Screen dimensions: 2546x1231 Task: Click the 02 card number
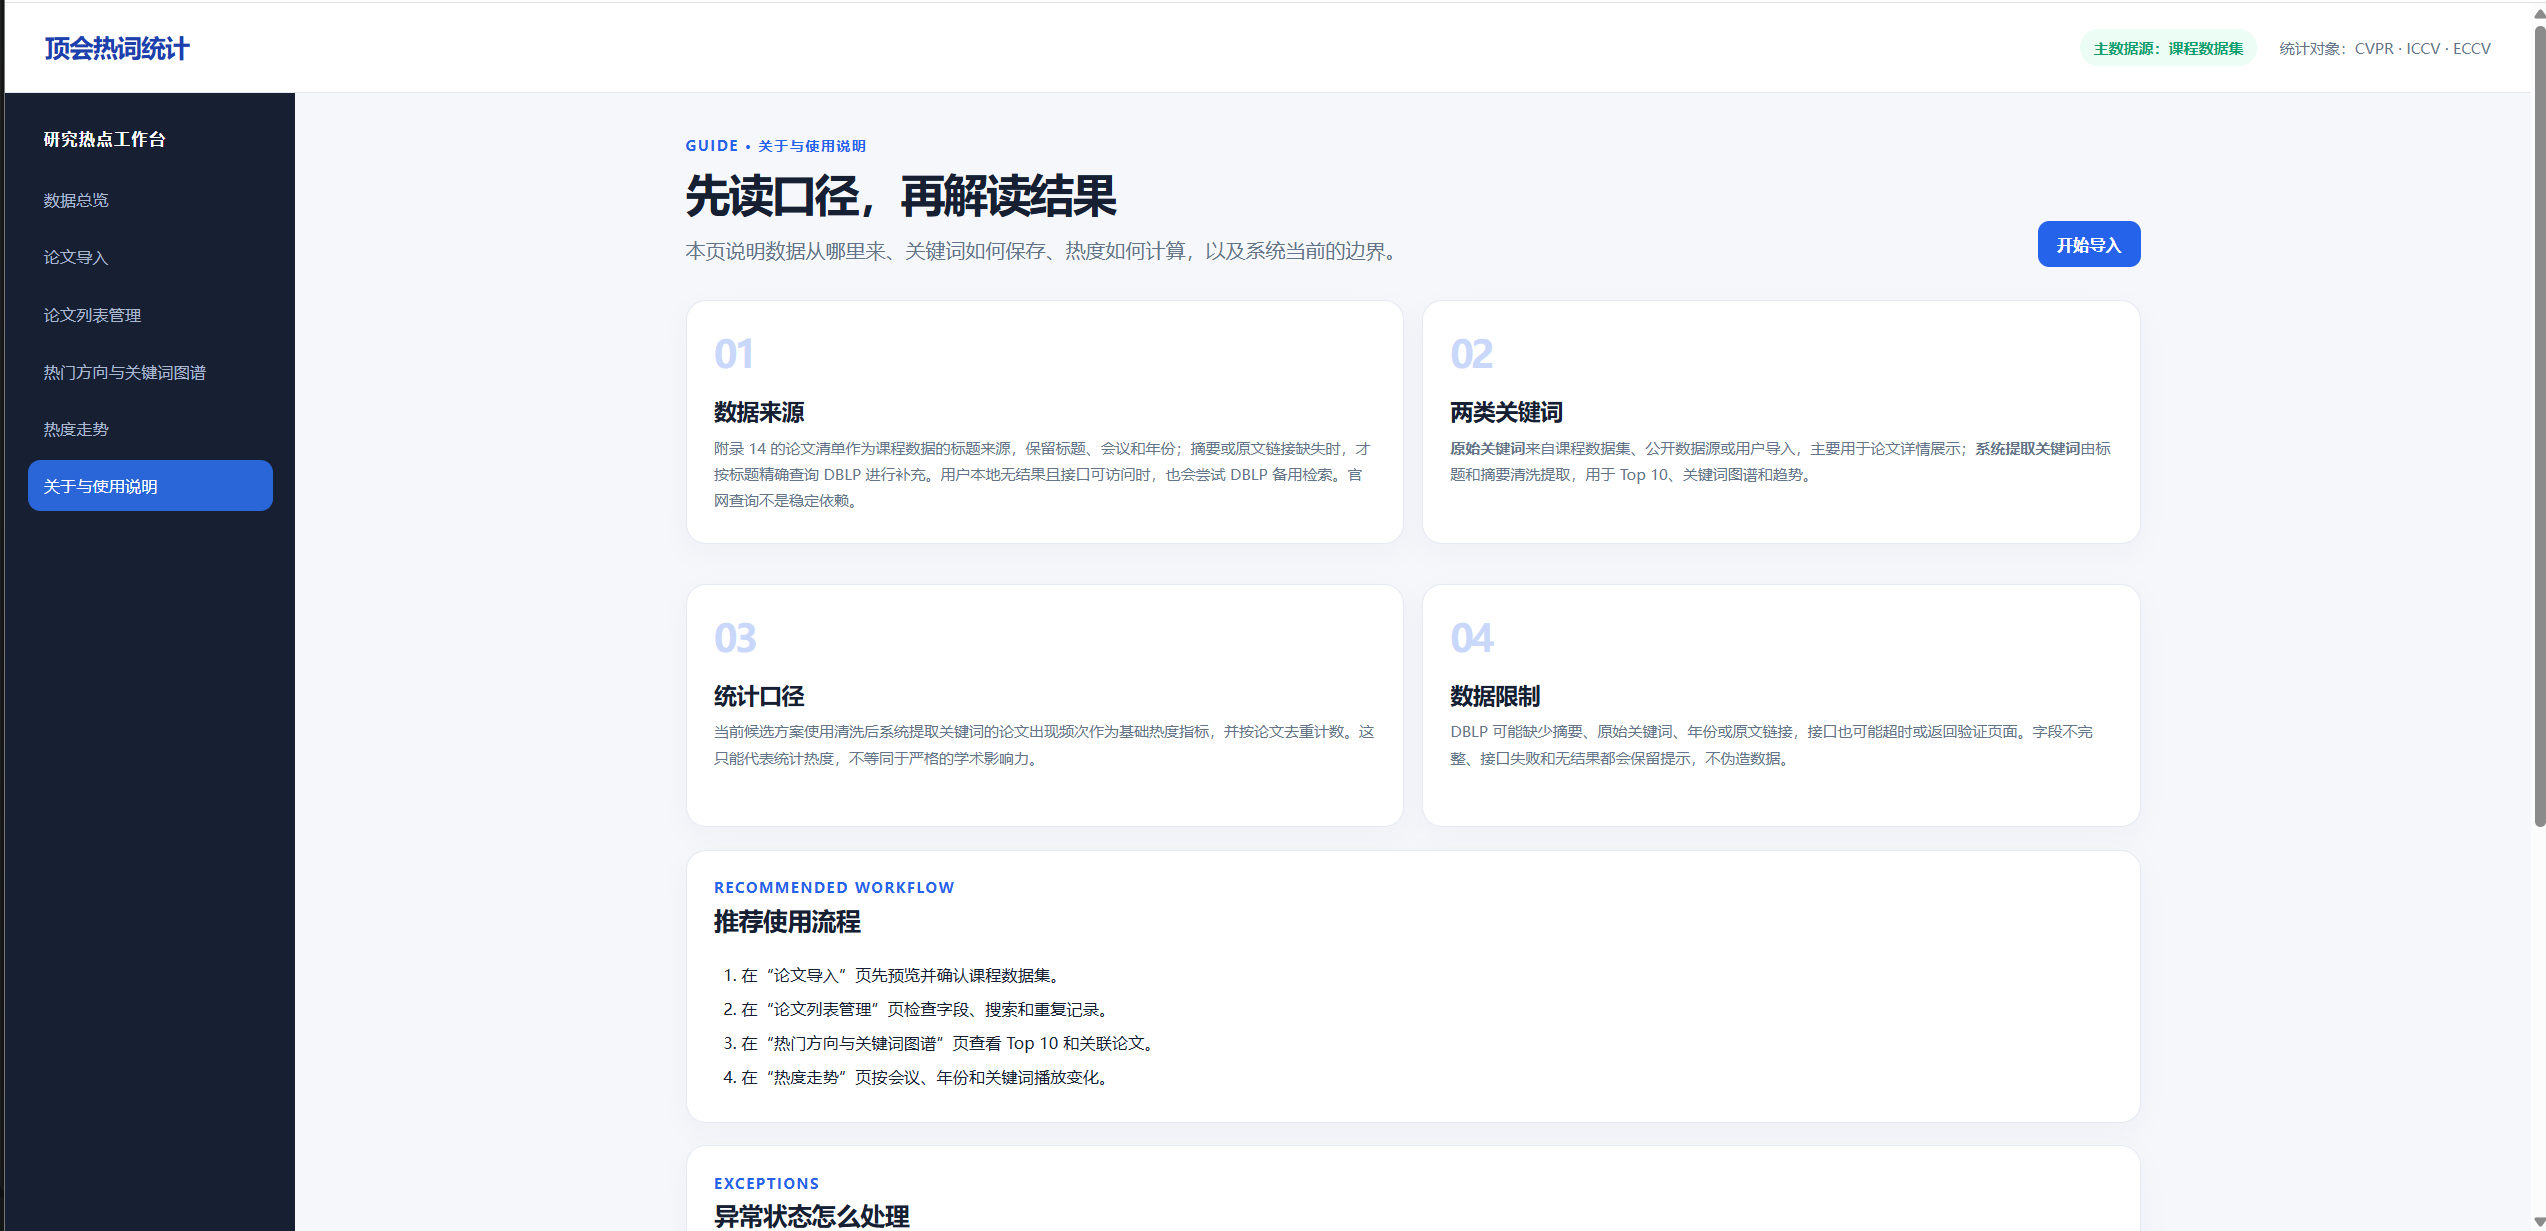1471,354
